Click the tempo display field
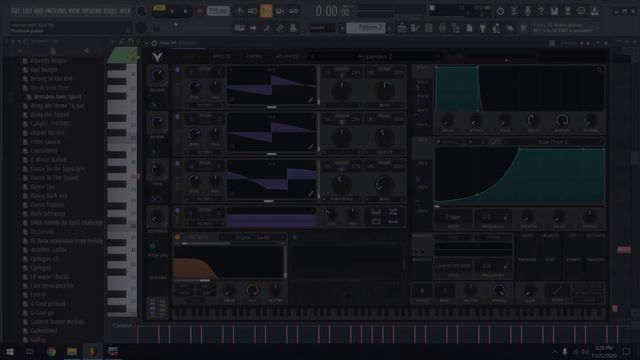Screen dimensions: 640x360 coord(218,11)
